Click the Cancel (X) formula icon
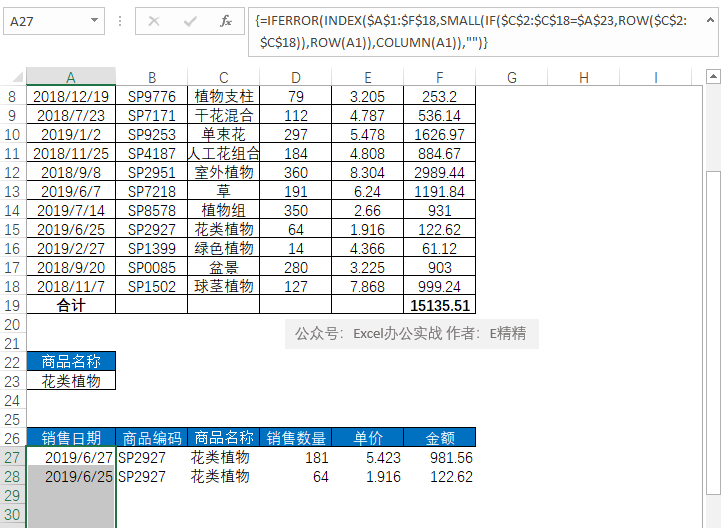 (154, 20)
